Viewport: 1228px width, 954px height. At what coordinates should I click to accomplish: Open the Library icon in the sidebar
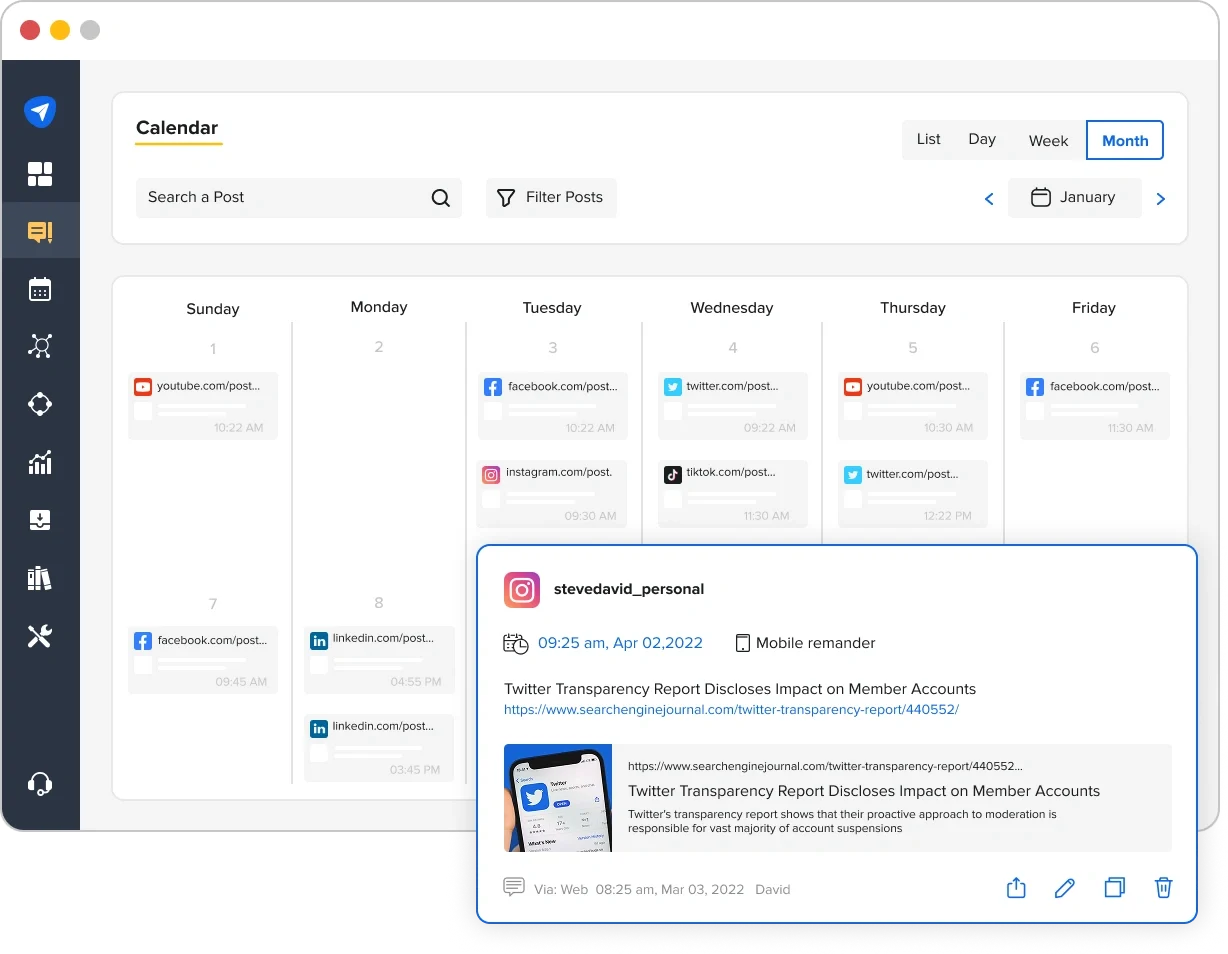coord(40,577)
